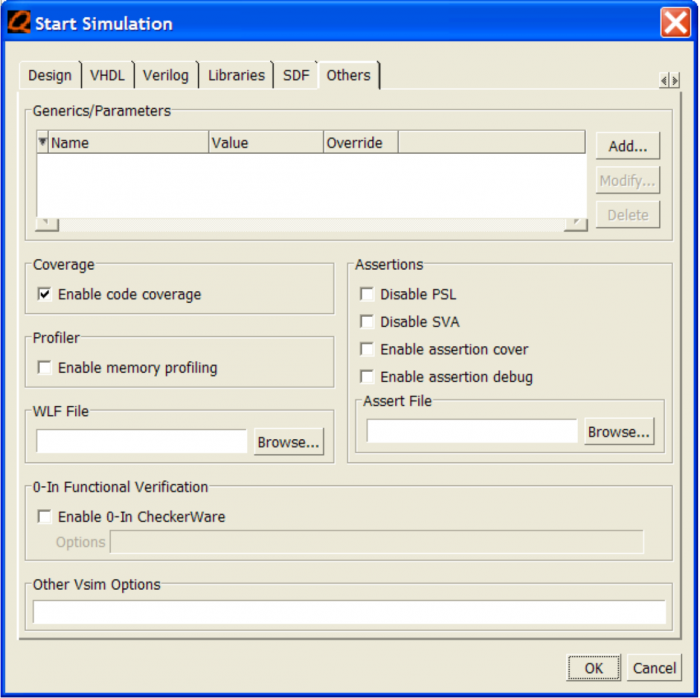Switch to the VHDL tab

[x=107, y=75]
